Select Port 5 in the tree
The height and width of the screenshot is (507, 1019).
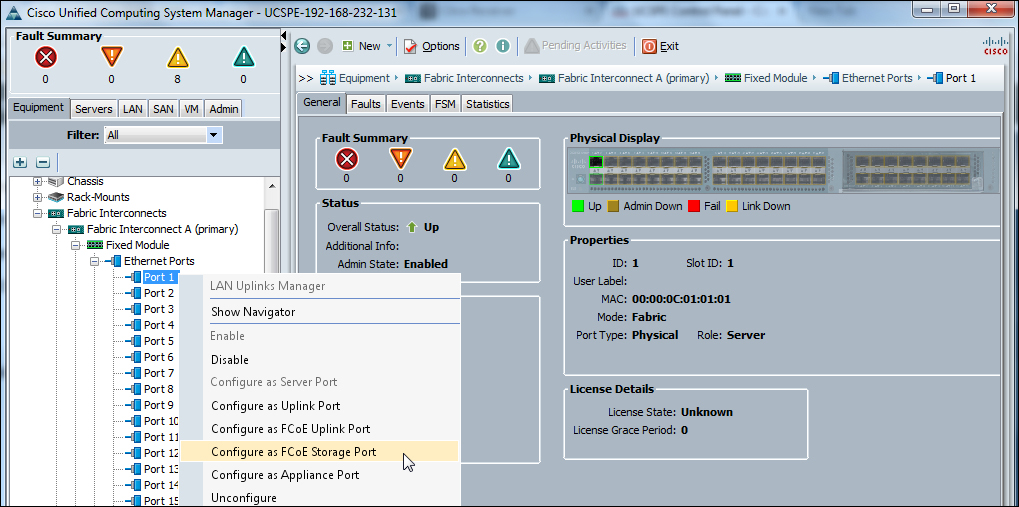(x=159, y=341)
